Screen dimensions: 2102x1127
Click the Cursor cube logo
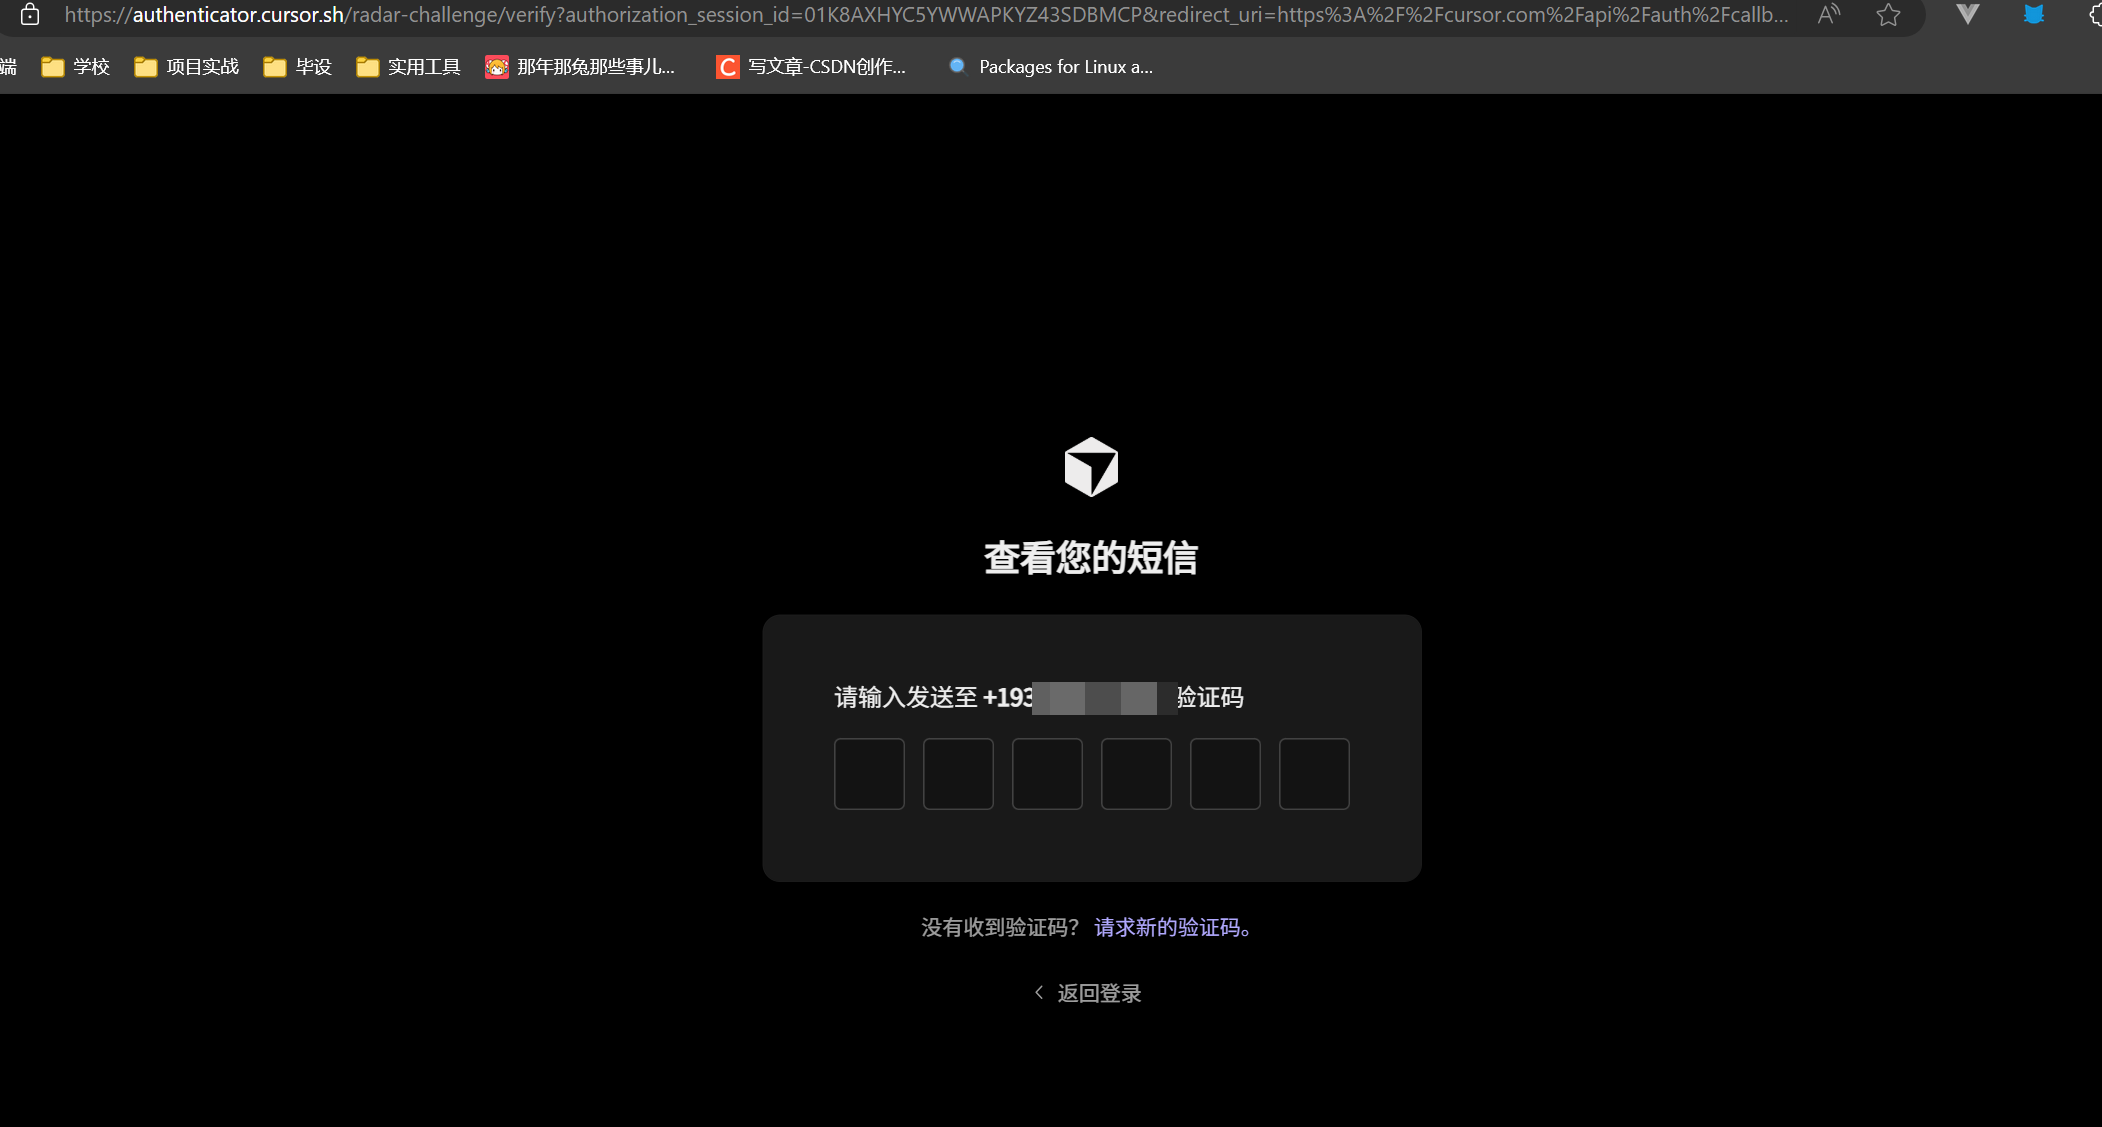[1091, 467]
